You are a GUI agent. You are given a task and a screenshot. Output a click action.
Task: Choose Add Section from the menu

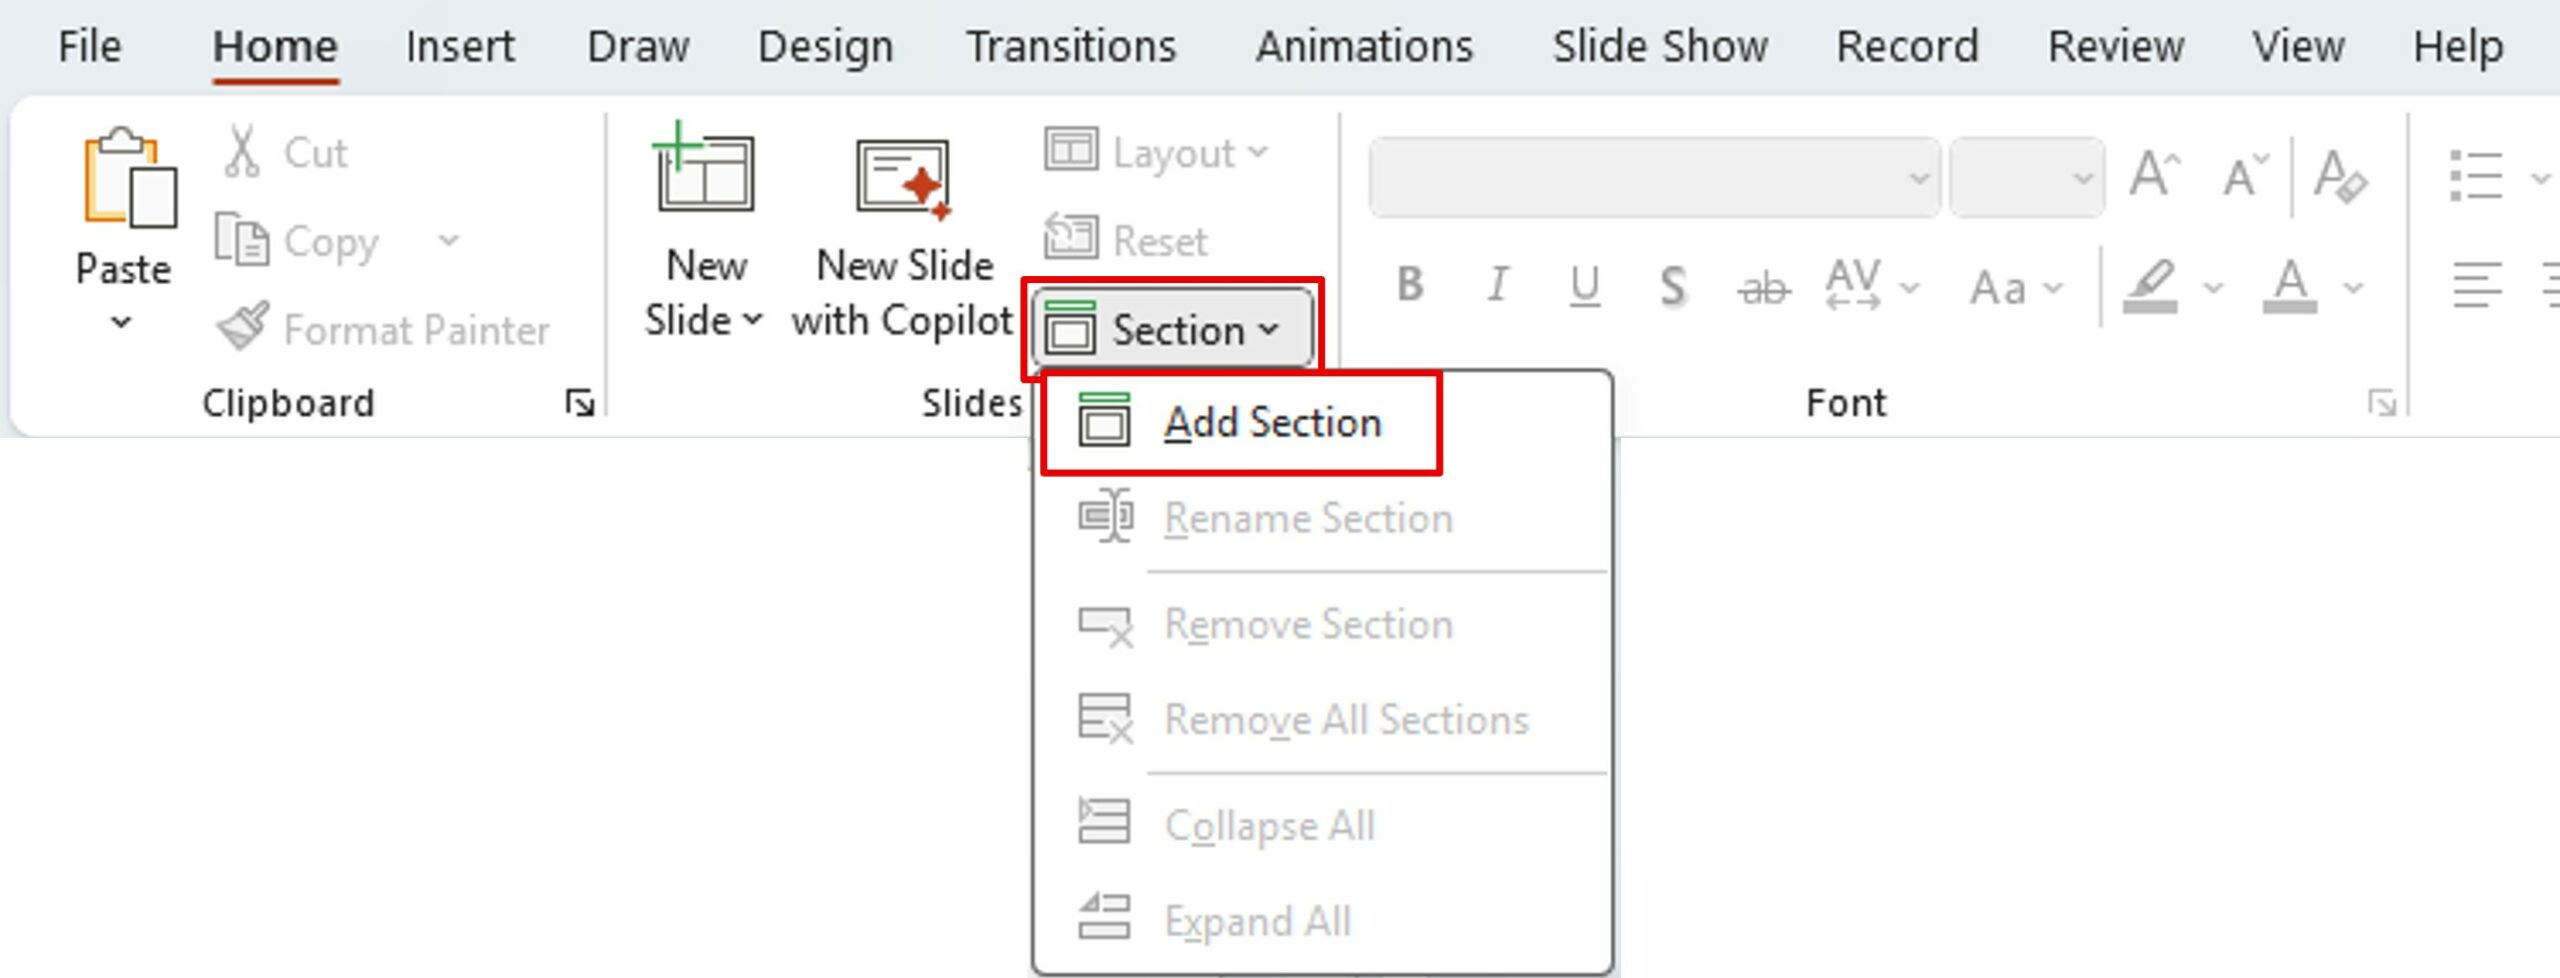point(1272,423)
